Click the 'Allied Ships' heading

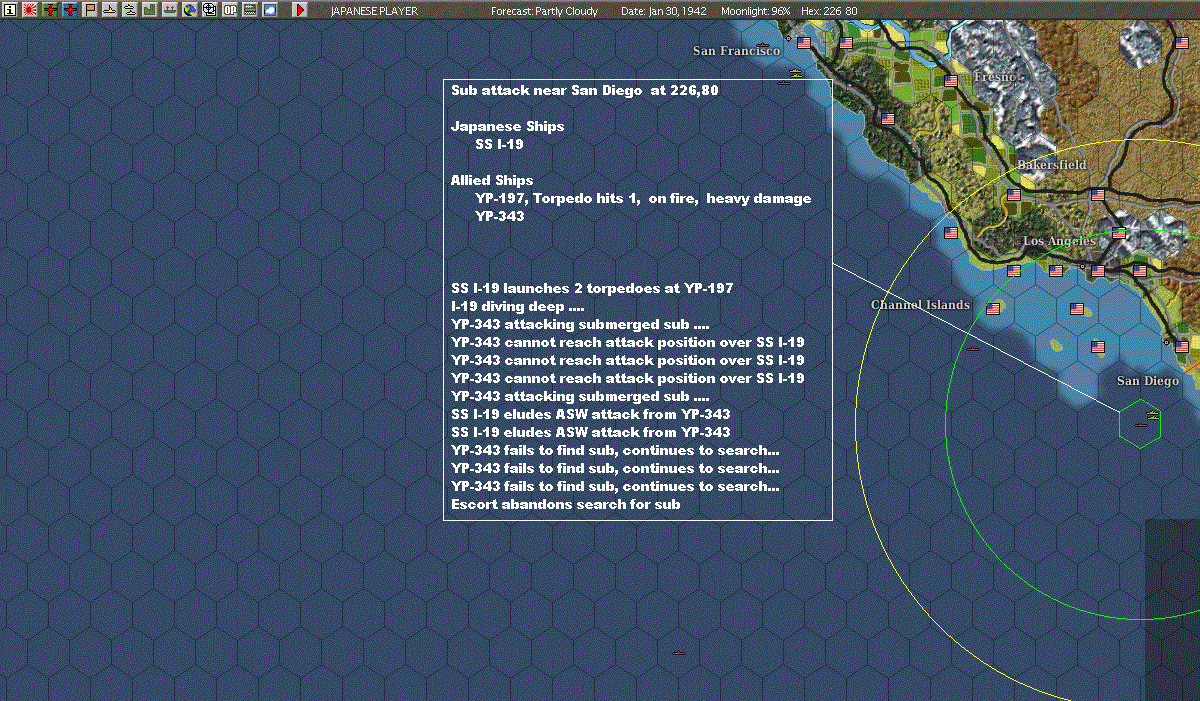point(492,180)
